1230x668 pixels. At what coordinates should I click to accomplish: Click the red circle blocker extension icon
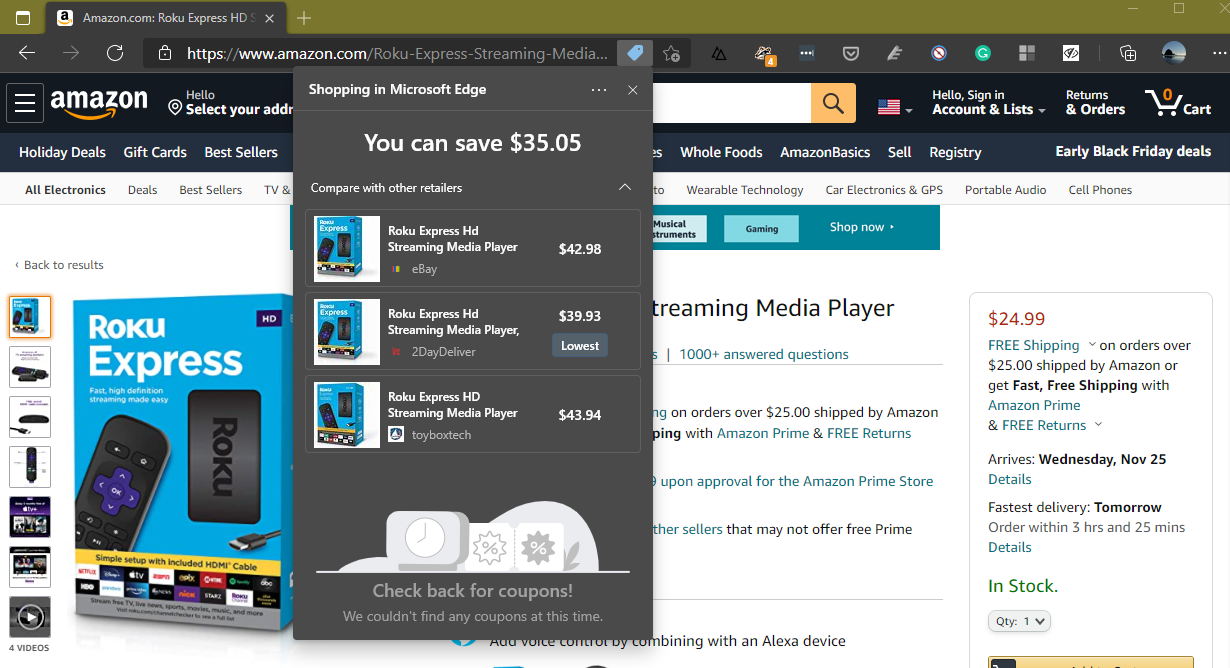(x=939, y=53)
